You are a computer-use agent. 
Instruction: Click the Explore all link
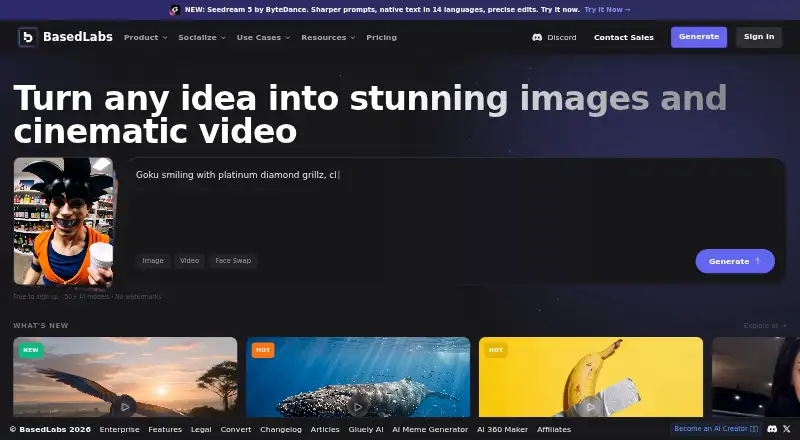765,326
